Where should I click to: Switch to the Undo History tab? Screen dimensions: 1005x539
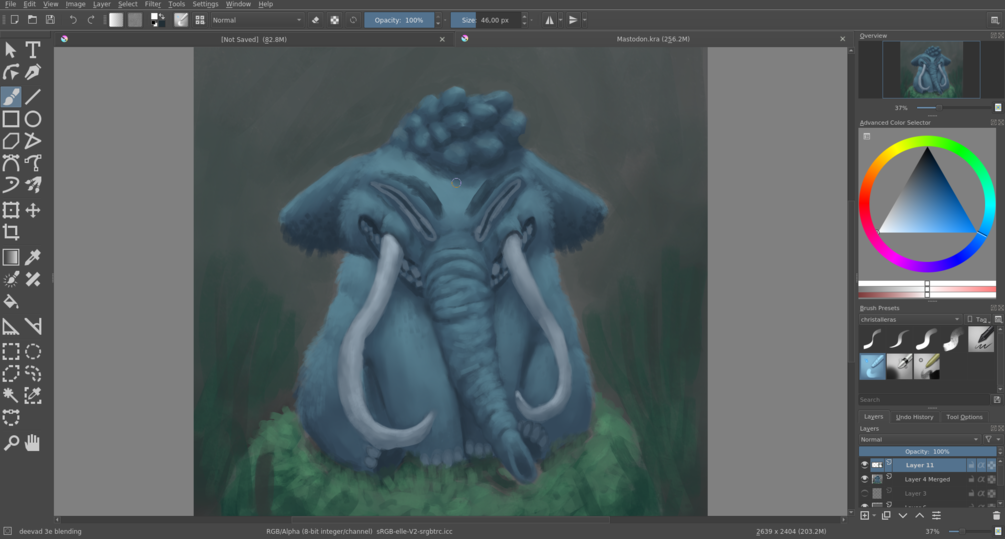pyautogui.click(x=914, y=417)
